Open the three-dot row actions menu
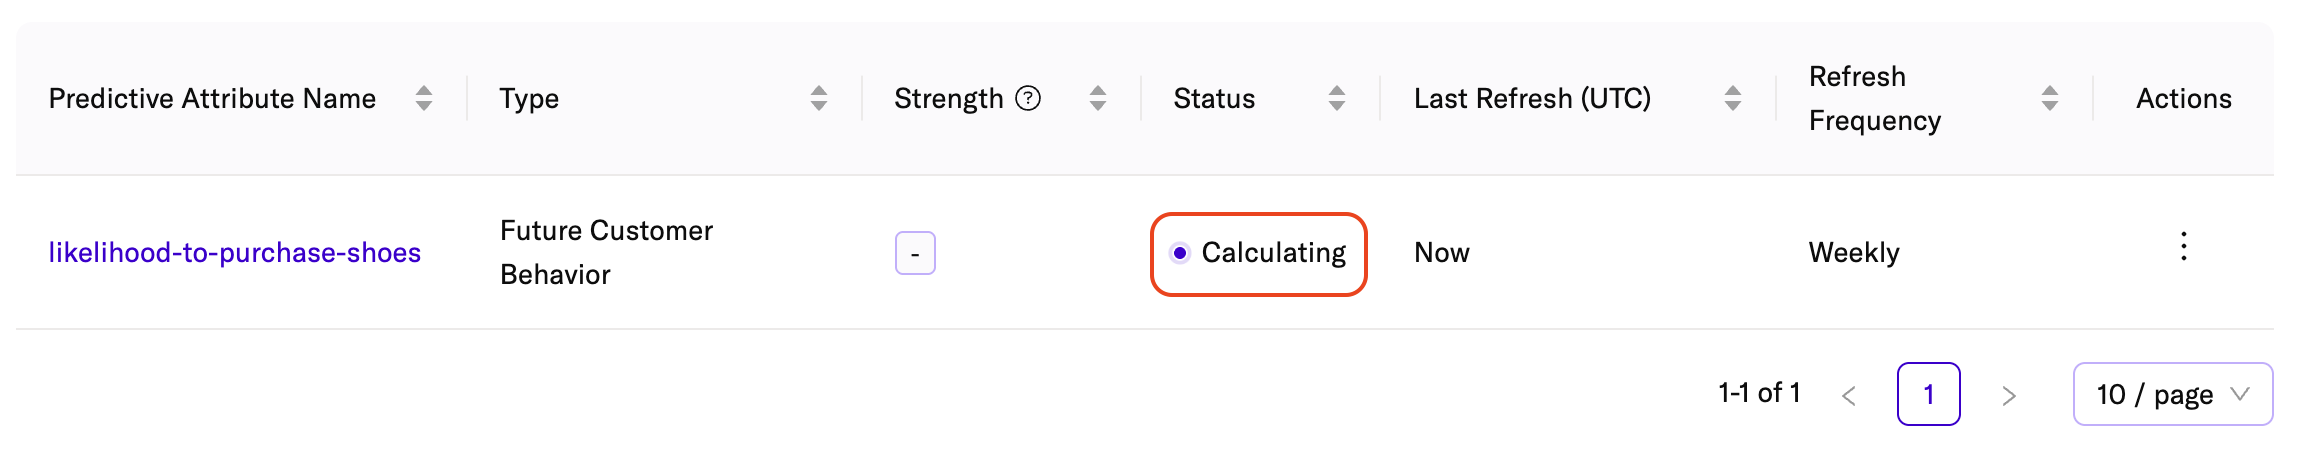2304x470 pixels. [x=2184, y=247]
